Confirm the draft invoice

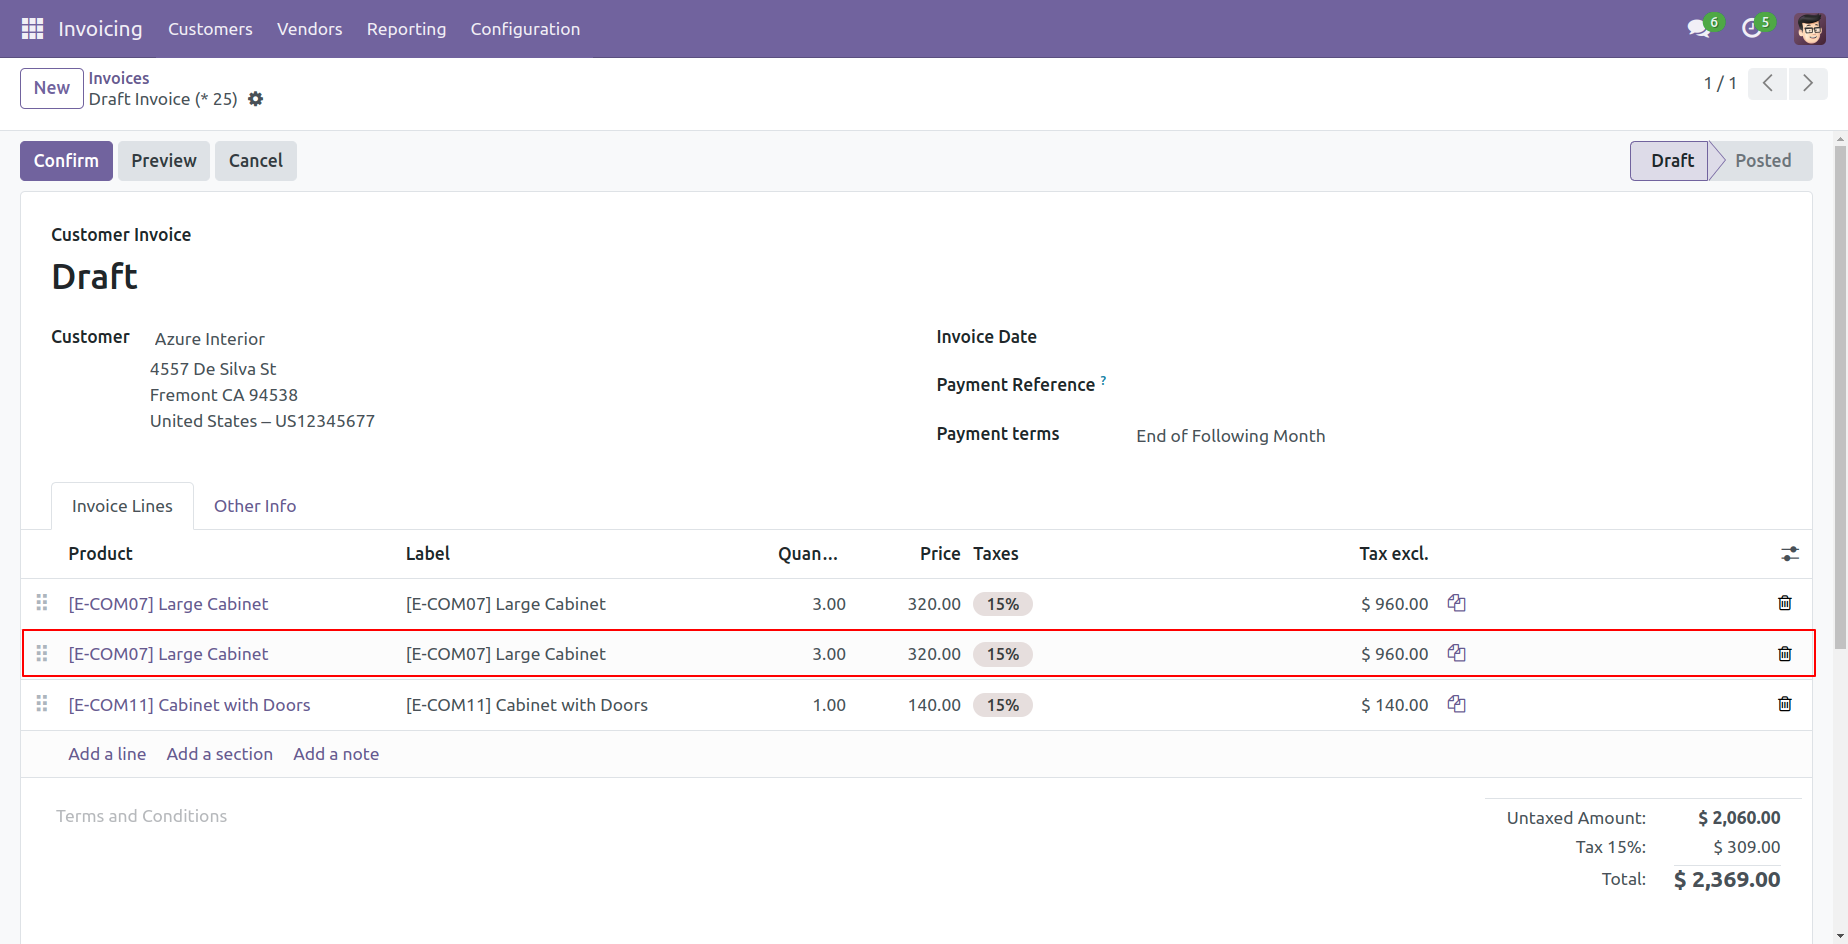[x=66, y=161]
